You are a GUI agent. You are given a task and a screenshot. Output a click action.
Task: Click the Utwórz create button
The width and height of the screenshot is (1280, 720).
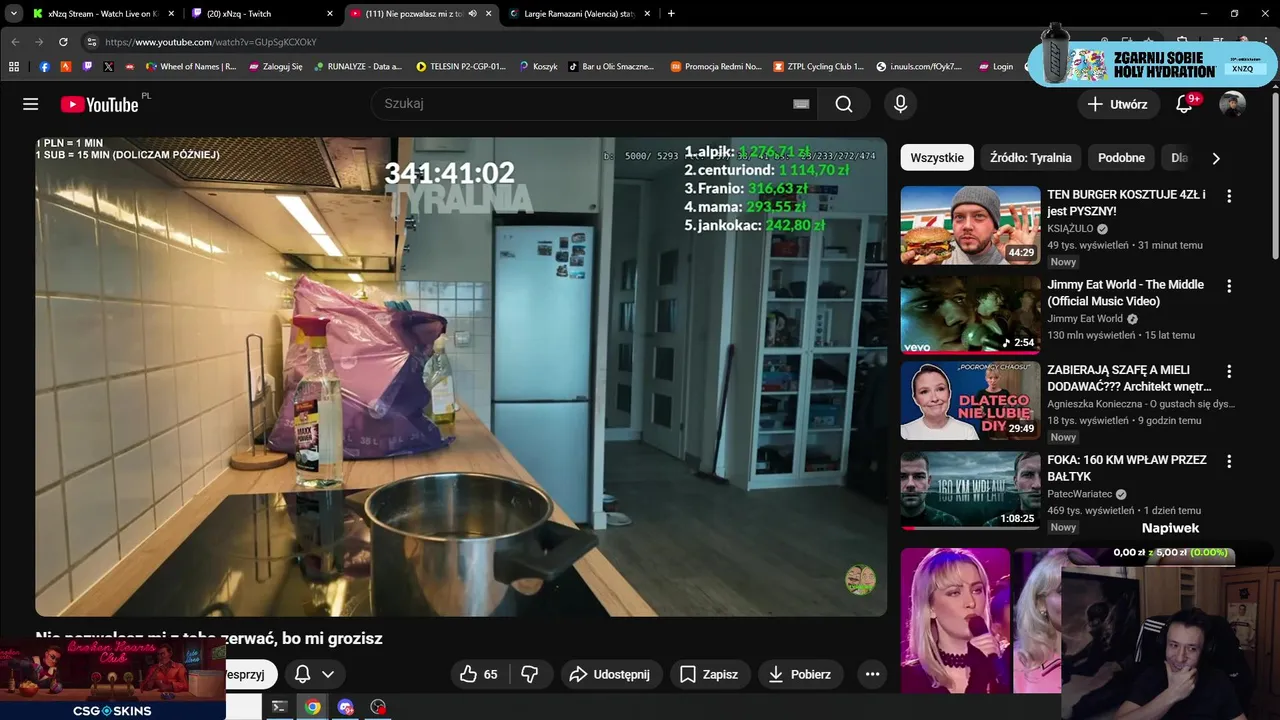pyautogui.click(x=1118, y=104)
